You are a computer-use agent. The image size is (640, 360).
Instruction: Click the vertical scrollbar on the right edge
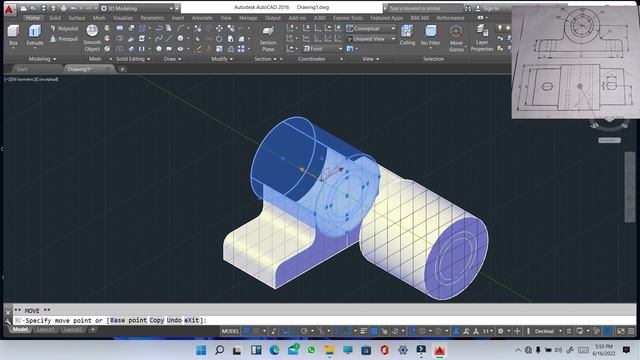(x=630, y=187)
